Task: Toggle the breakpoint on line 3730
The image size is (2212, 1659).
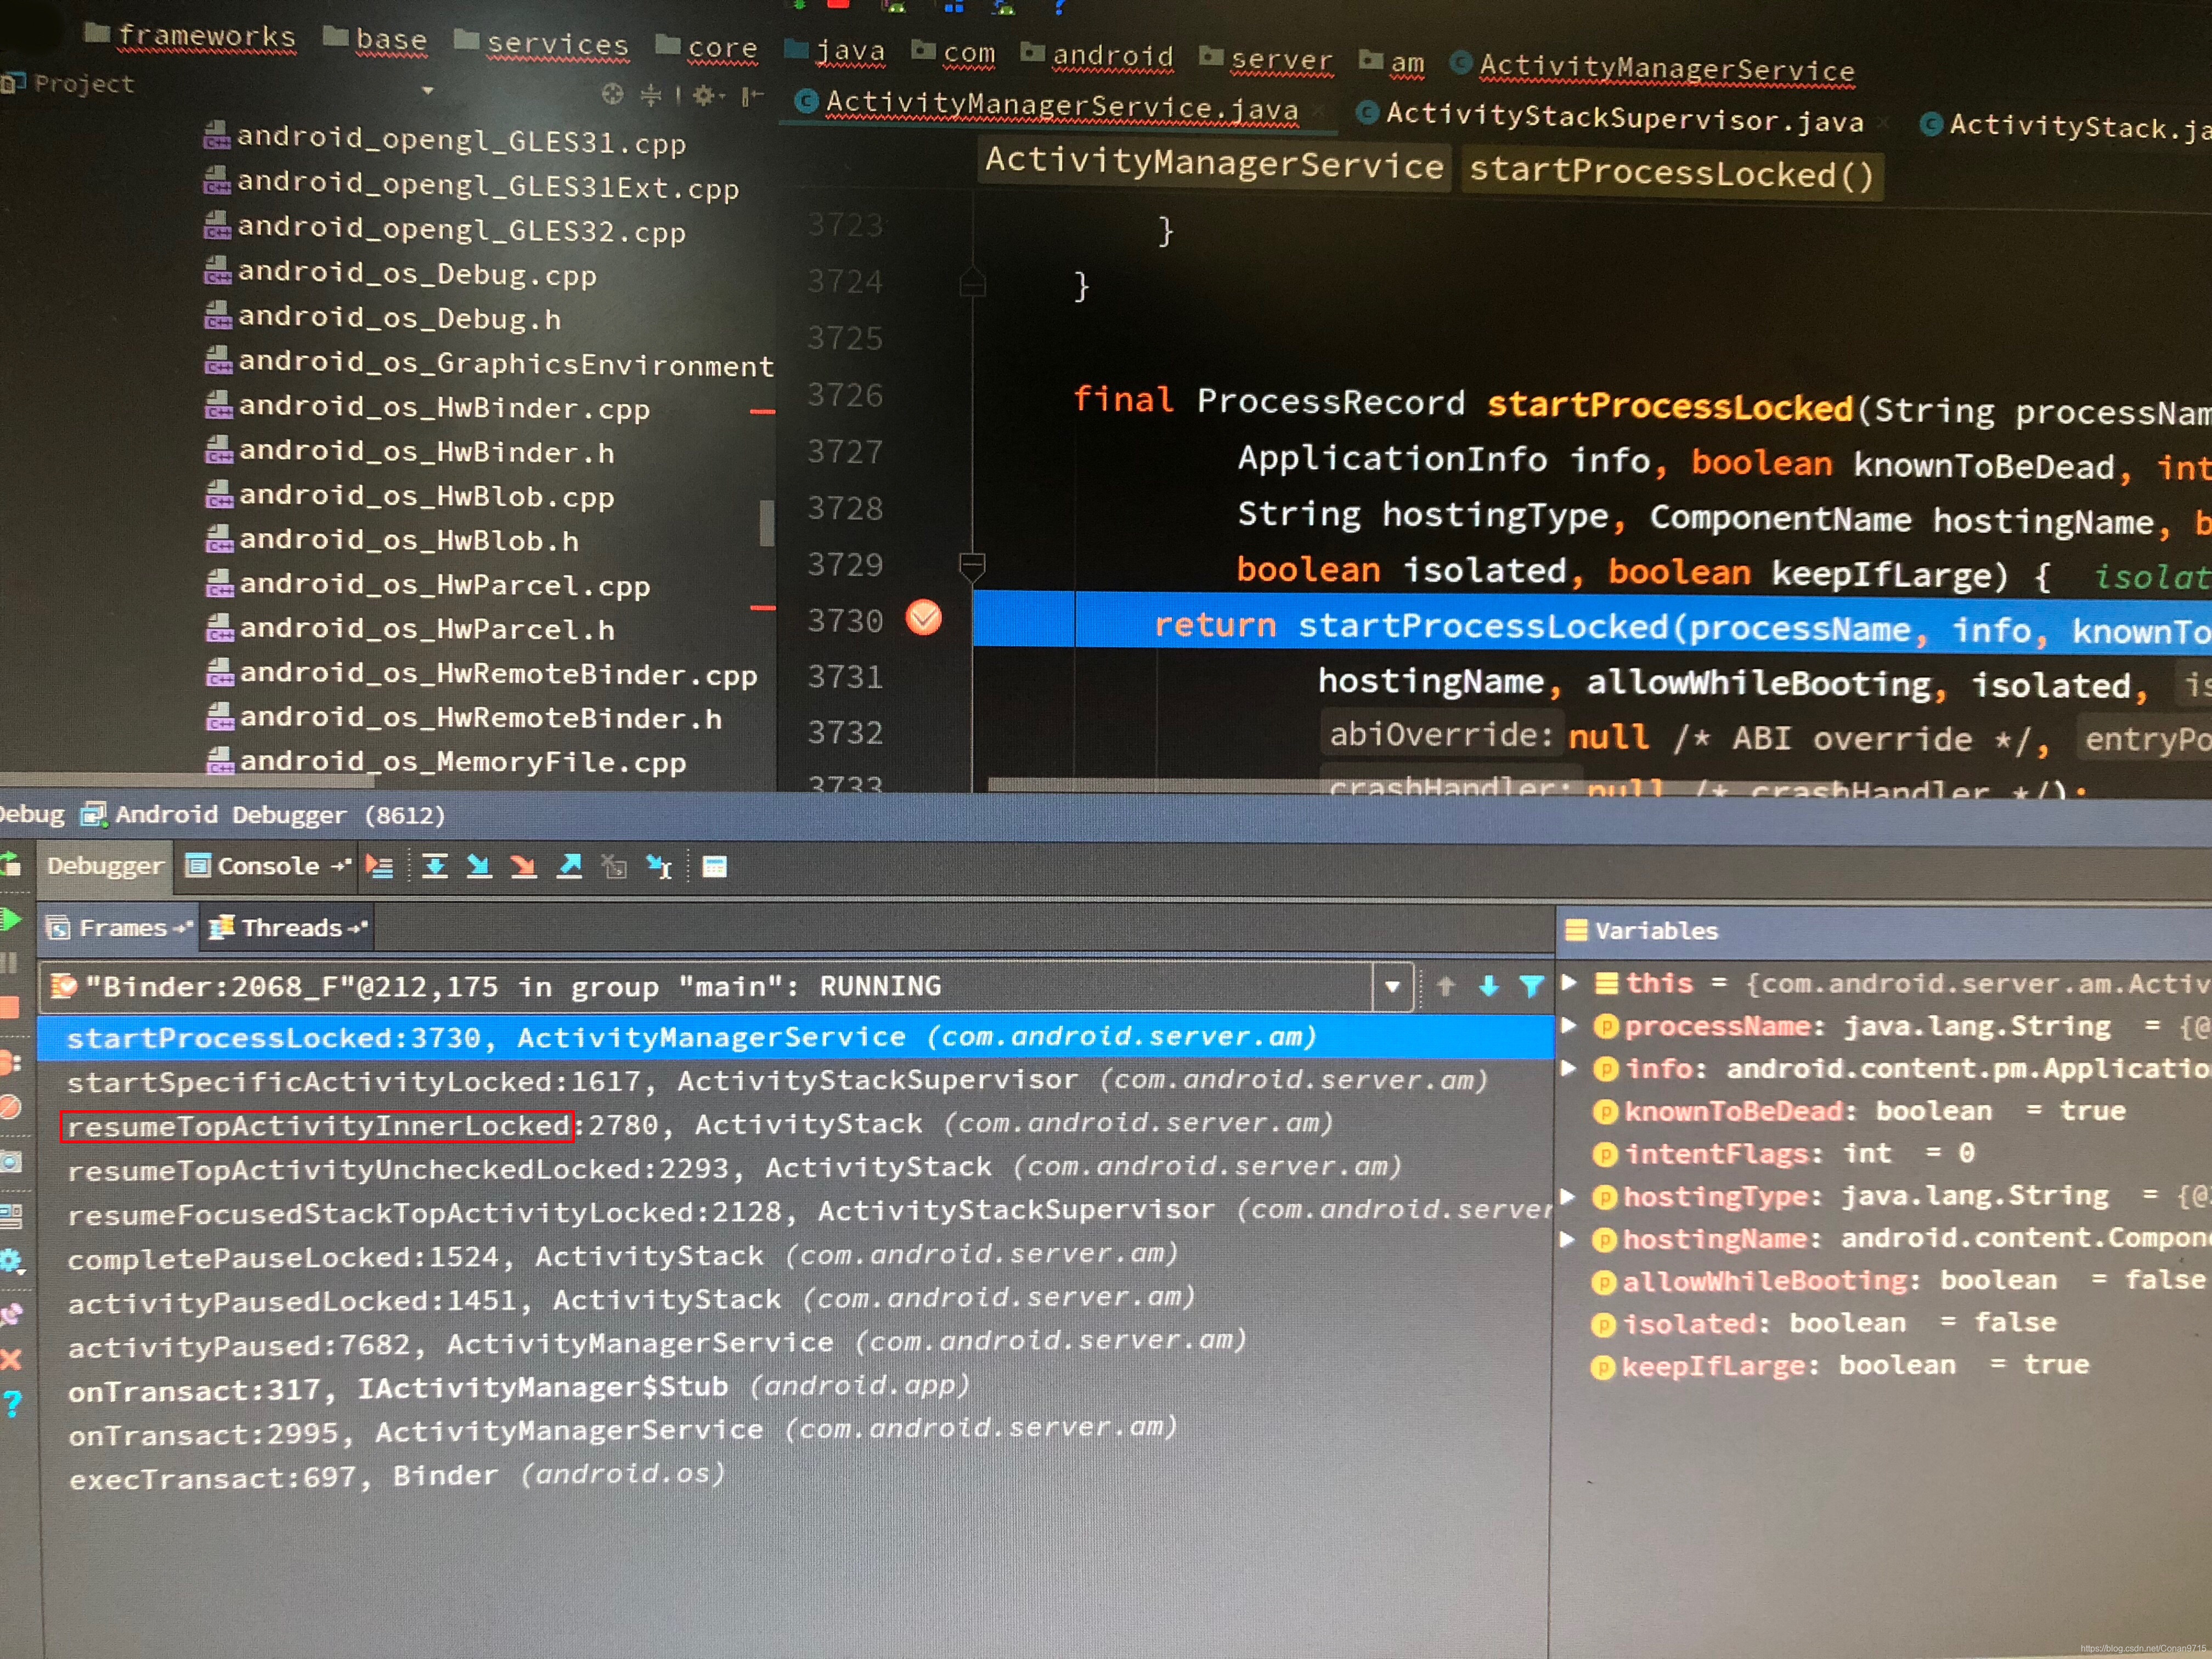Action: [923, 618]
